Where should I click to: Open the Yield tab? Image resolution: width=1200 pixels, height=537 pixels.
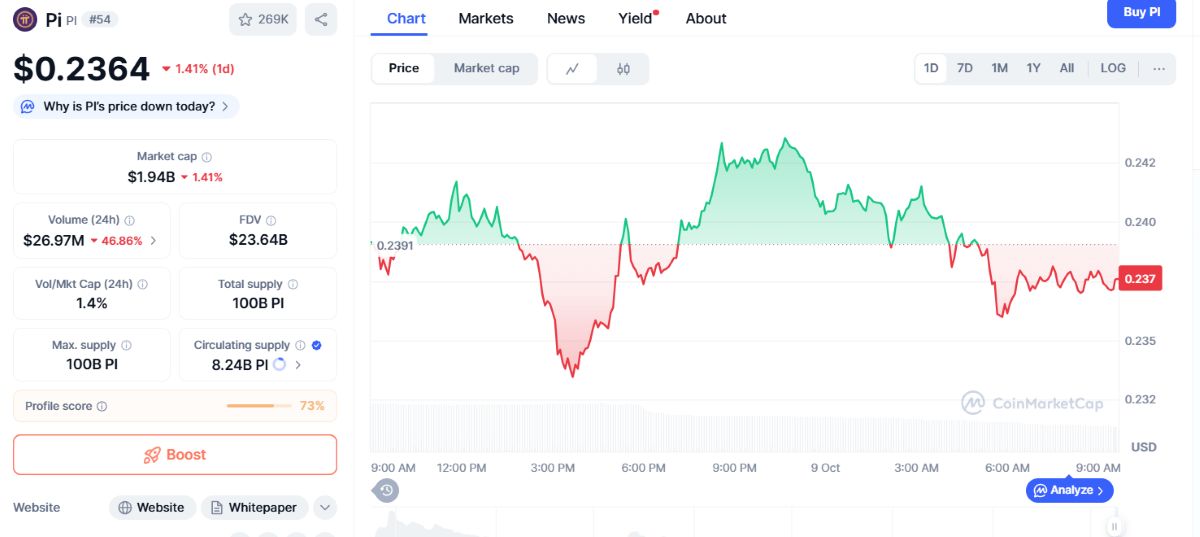[x=635, y=18]
